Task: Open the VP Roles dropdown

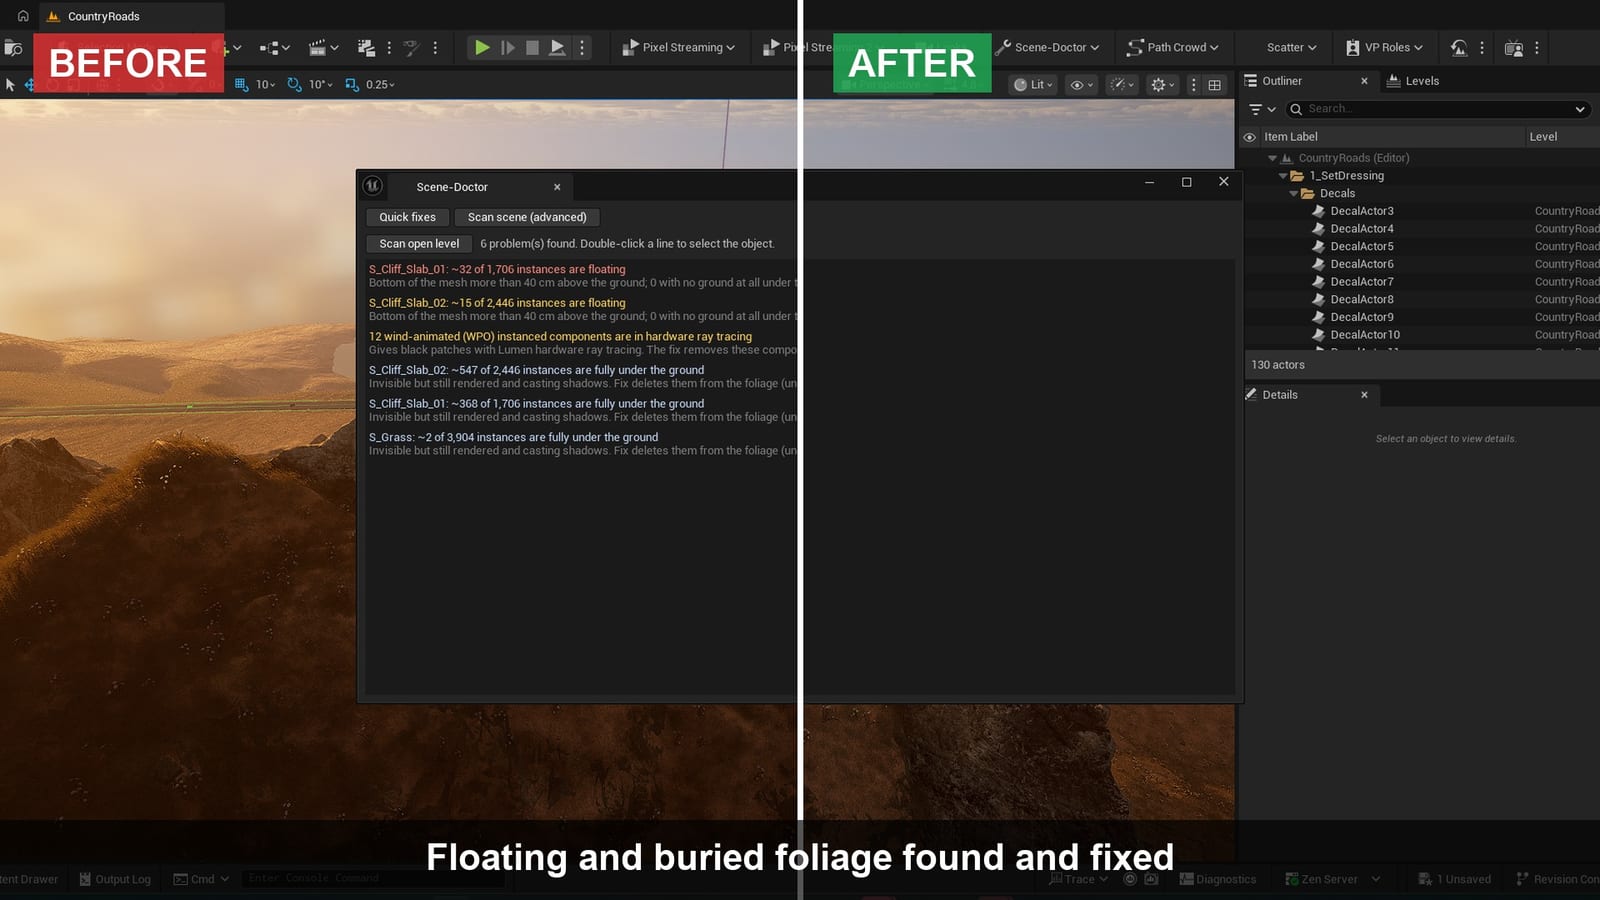Action: (1385, 47)
